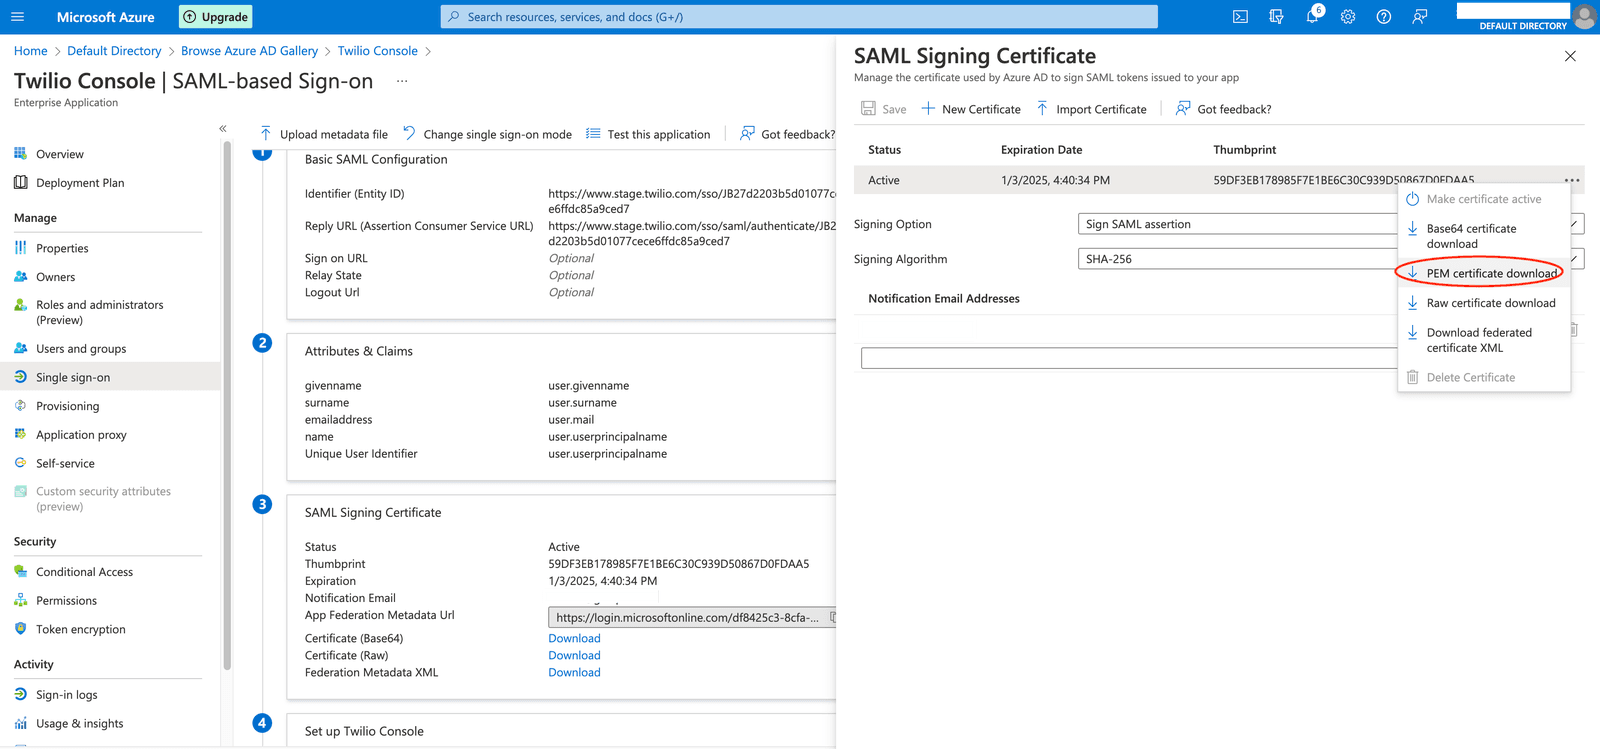Collapse the left navigation sidebar
This screenshot has width=1600, height=749.
click(223, 129)
